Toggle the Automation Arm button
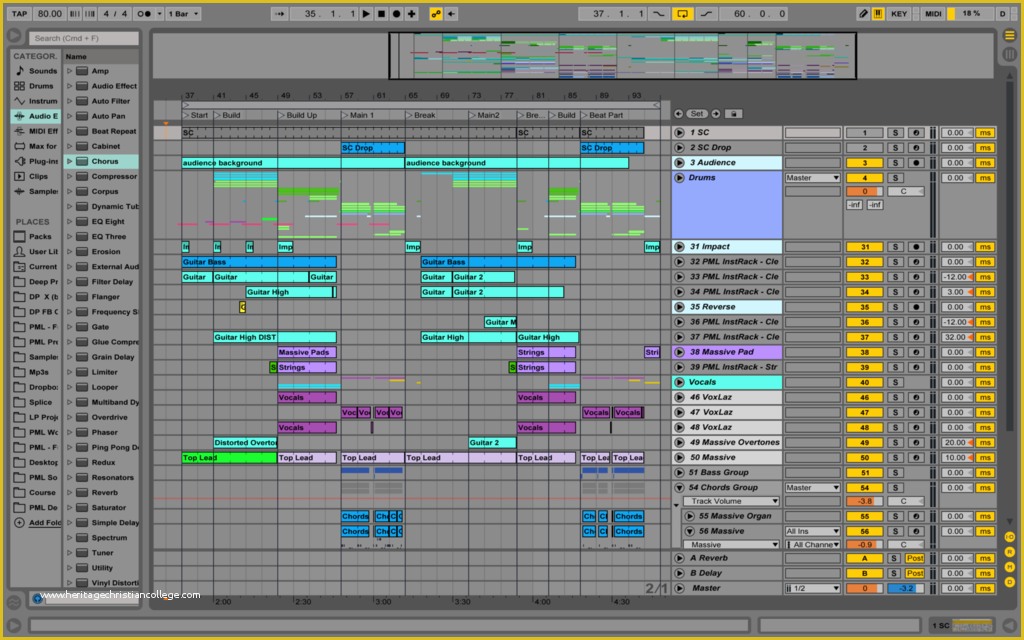Screen dimensions: 1024x640 click(x=436, y=14)
